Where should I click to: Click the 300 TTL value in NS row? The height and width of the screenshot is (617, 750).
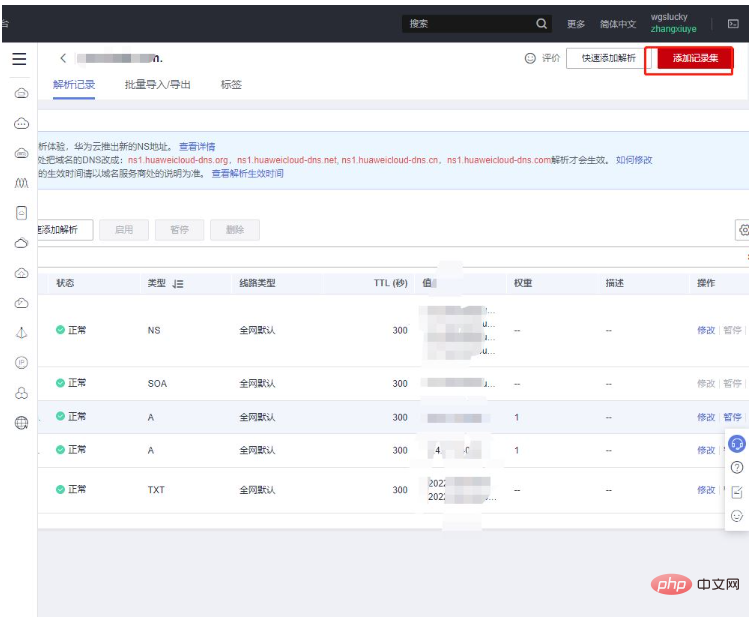pyautogui.click(x=400, y=331)
